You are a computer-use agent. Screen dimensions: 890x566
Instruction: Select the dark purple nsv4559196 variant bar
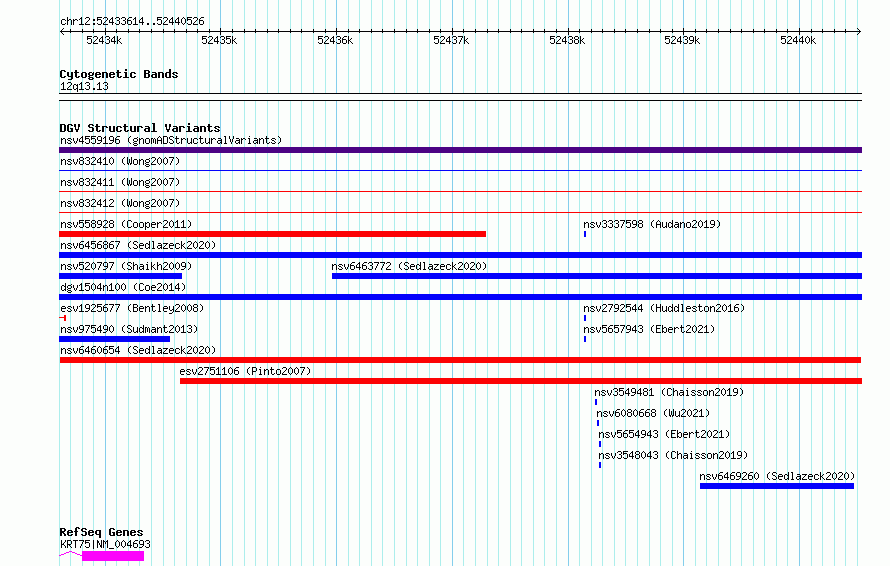pyautogui.click(x=460, y=150)
